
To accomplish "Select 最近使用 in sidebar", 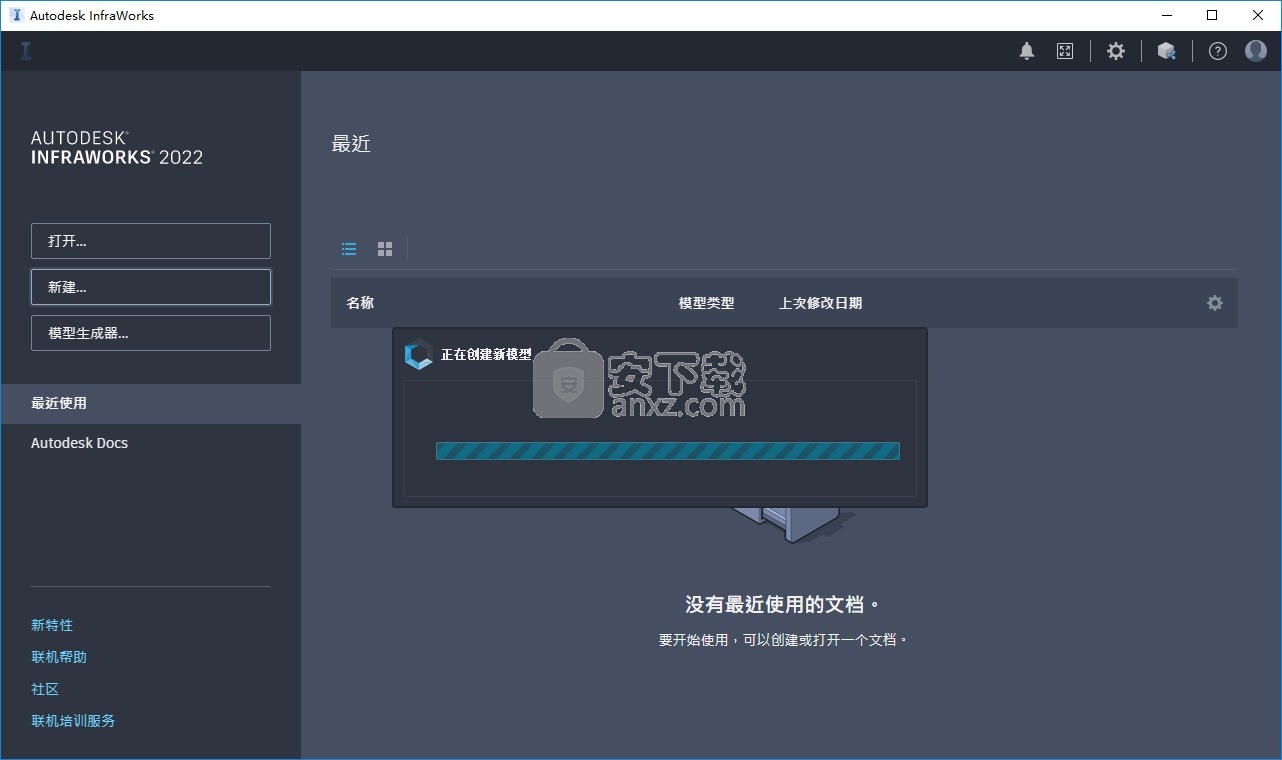I will pyautogui.click(x=151, y=404).
